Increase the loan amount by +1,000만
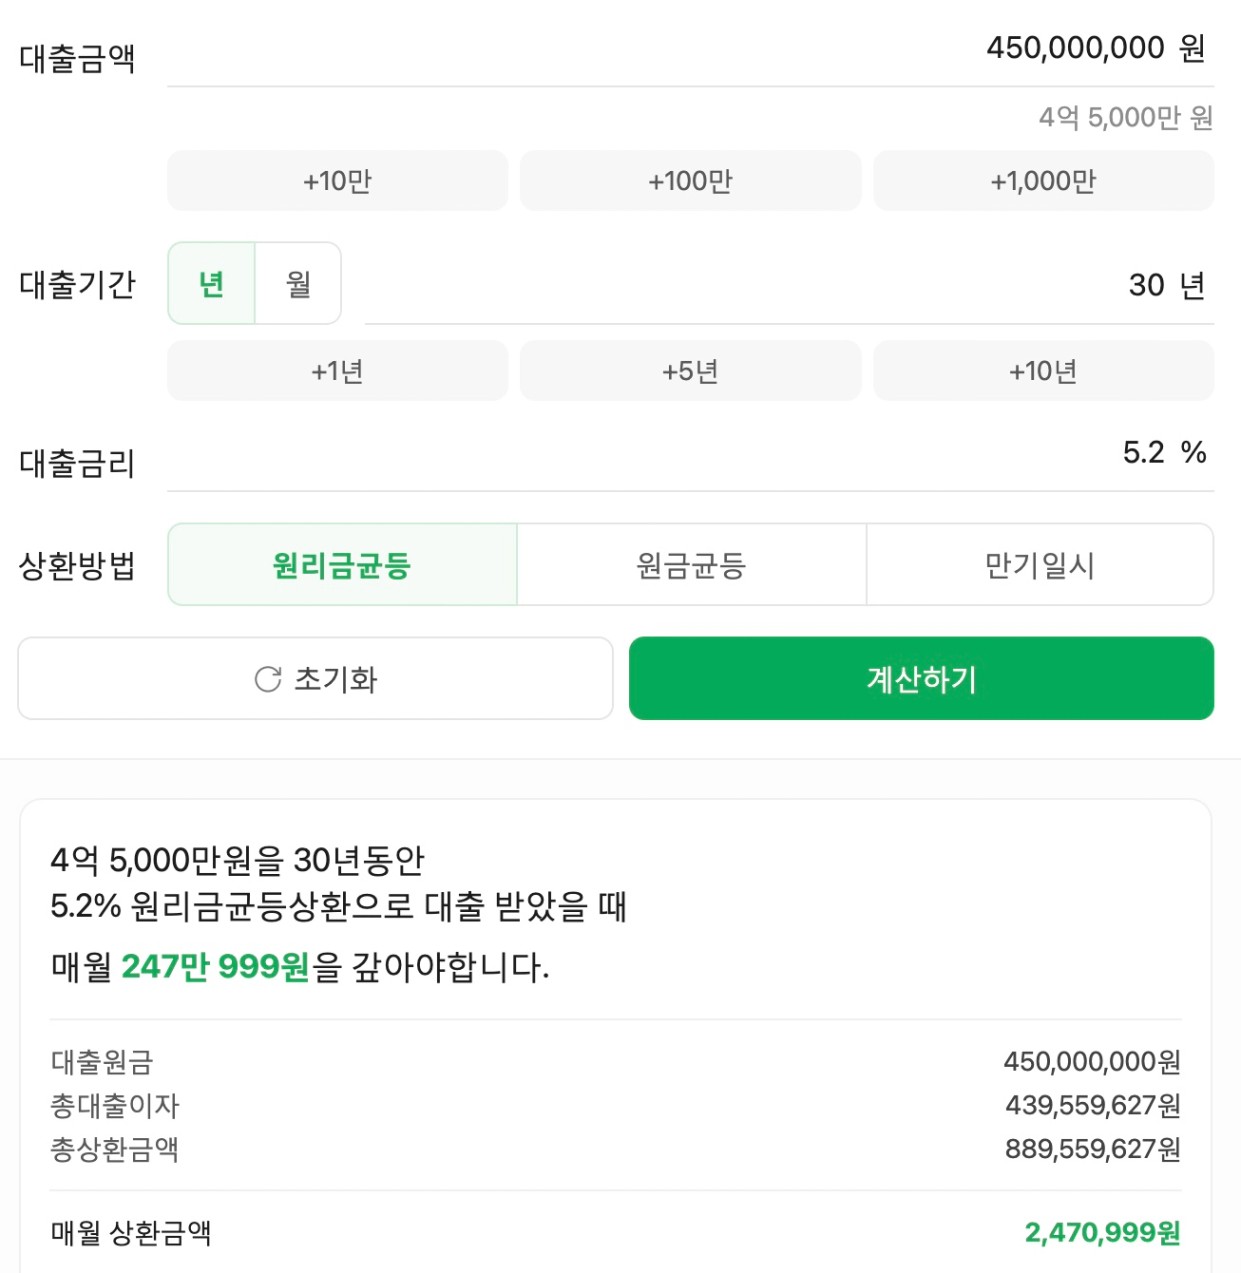1241x1273 pixels. pyautogui.click(x=1043, y=181)
